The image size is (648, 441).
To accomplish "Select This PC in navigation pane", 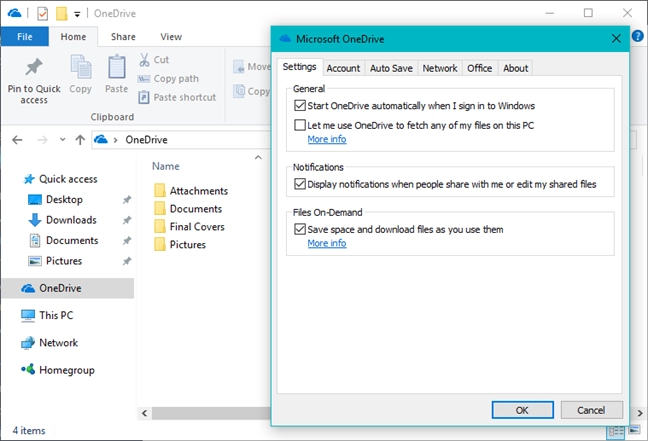I will [47, 315].
